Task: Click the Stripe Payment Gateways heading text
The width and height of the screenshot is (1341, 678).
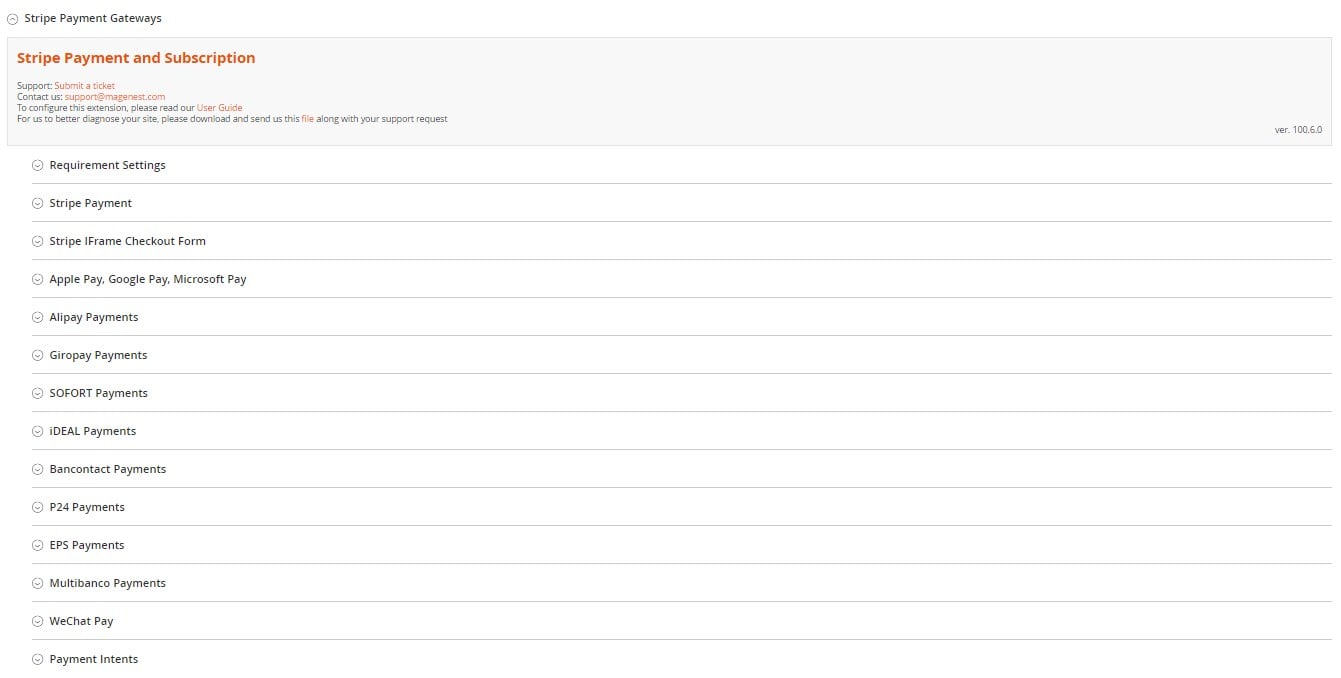Action: coord(93,18)
